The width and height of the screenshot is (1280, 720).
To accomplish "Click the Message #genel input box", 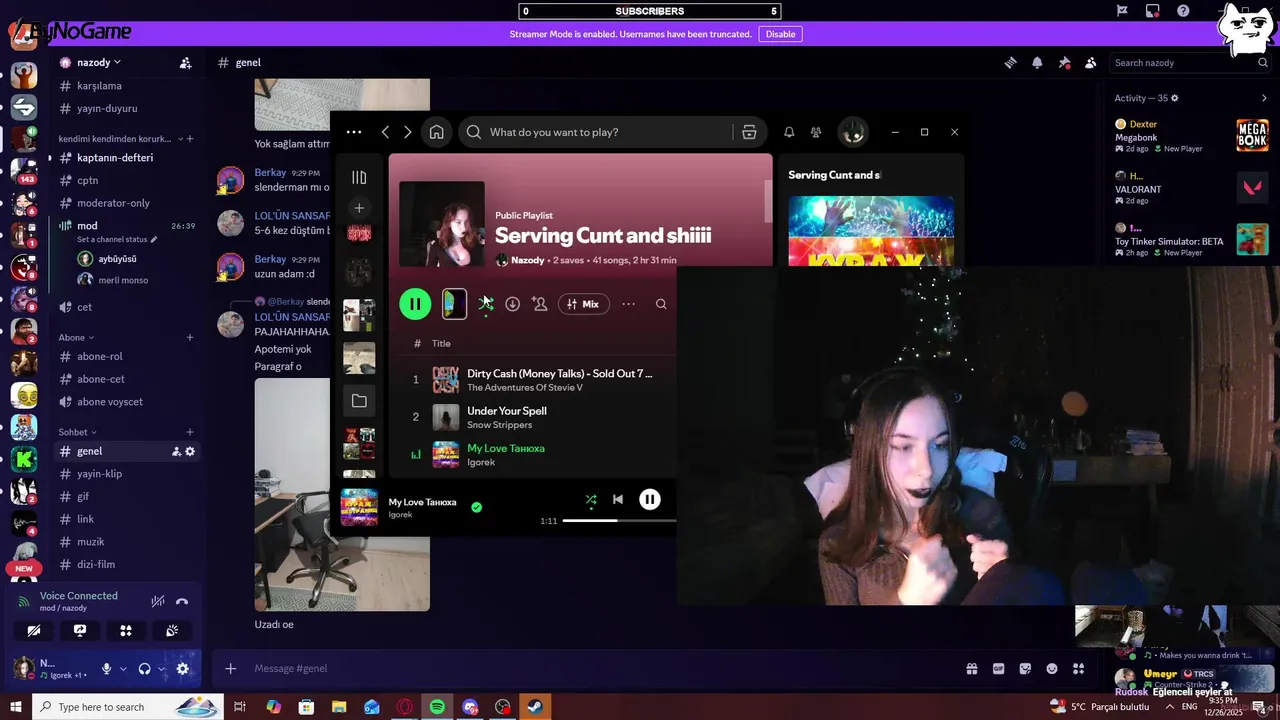I will (600, 669).
